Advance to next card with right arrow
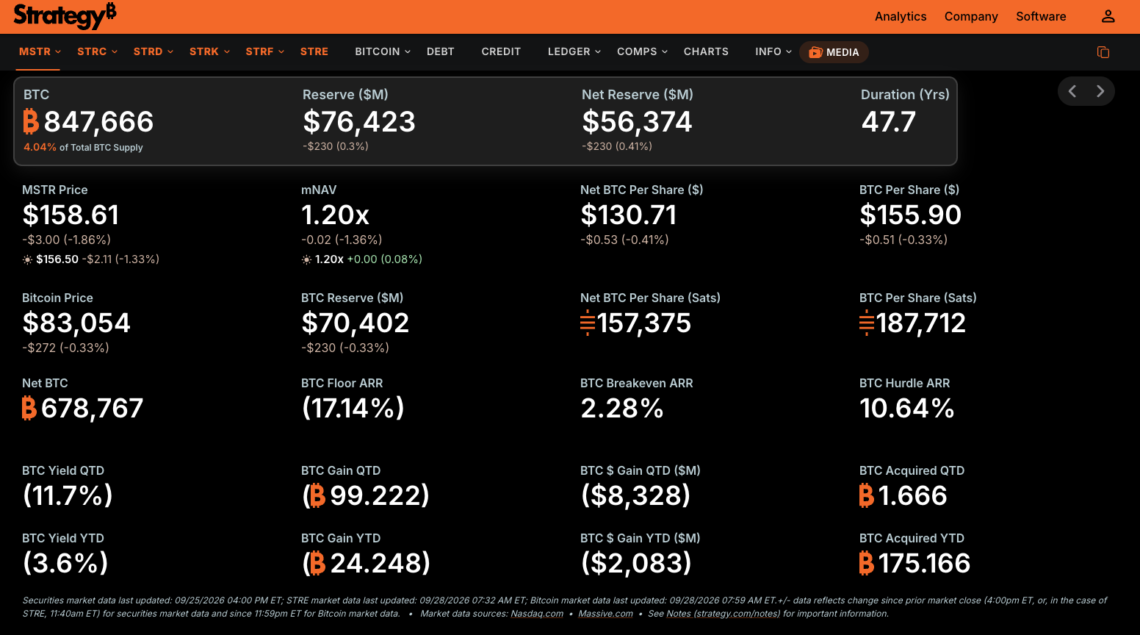Viewport: 1140px width, 635px height. click(1100, 91)
